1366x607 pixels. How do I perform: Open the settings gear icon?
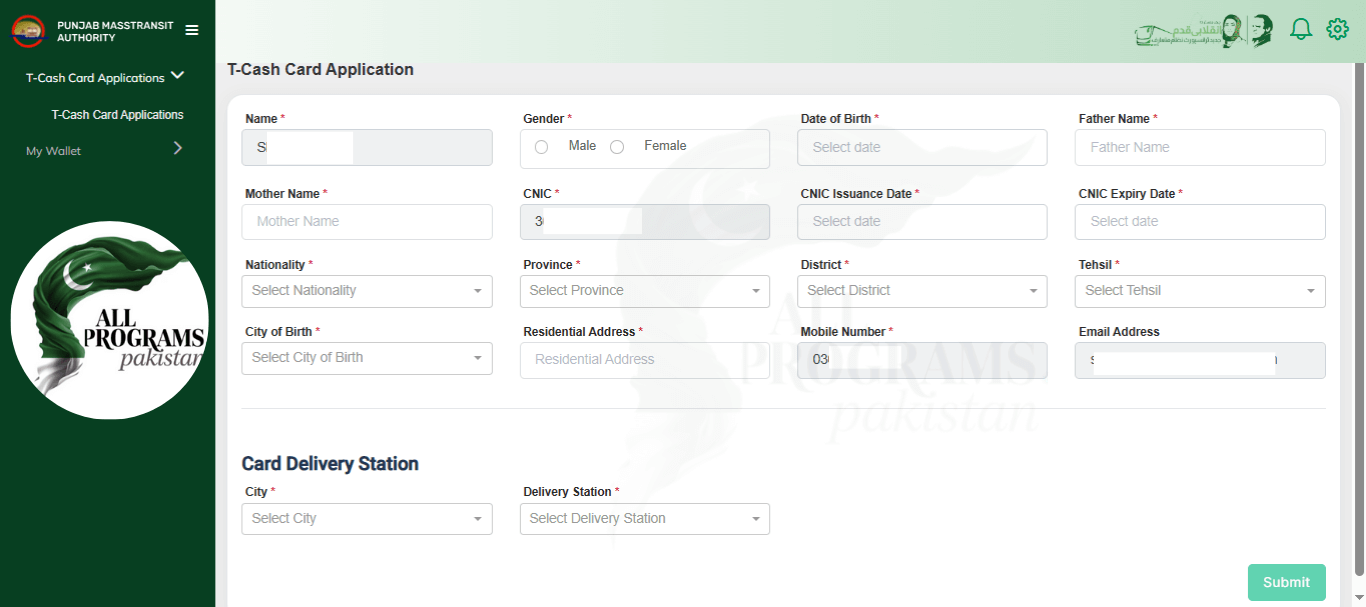pyautogui.click(x=1337, y=30)
